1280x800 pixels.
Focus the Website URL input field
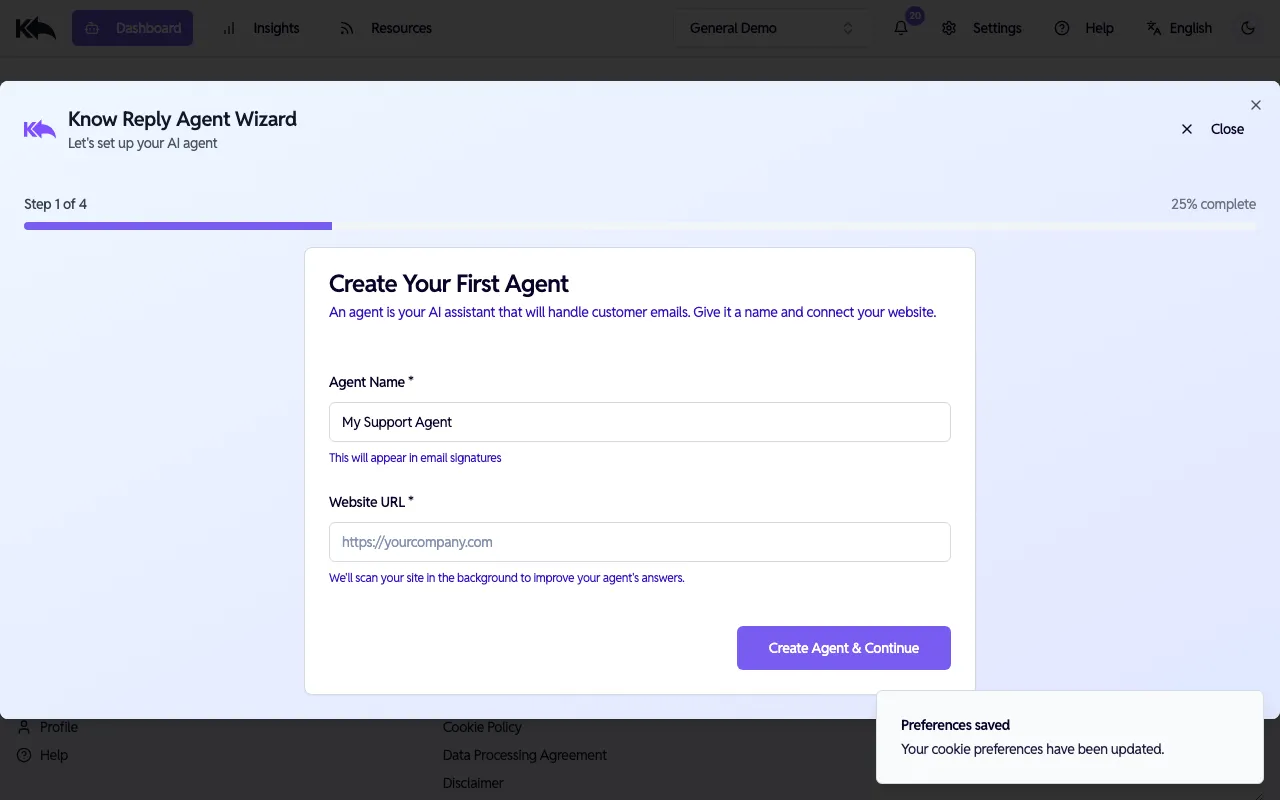click(640, 542)
